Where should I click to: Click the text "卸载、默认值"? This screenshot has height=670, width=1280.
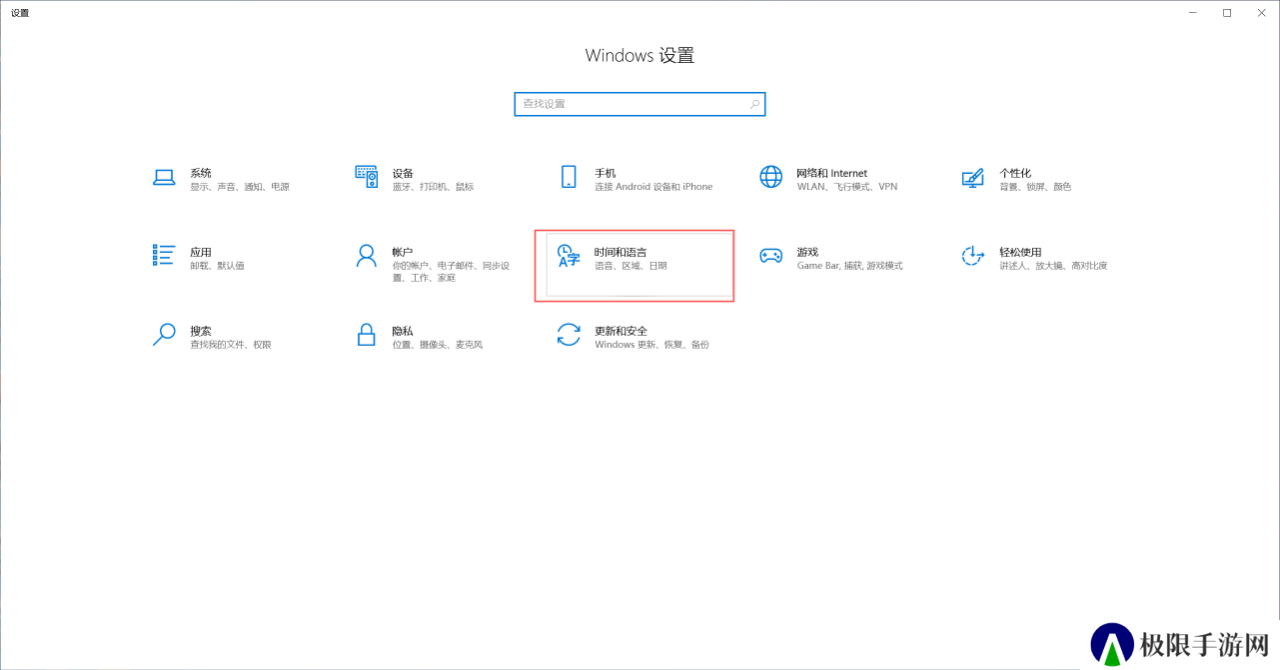[x=217, y=266]
